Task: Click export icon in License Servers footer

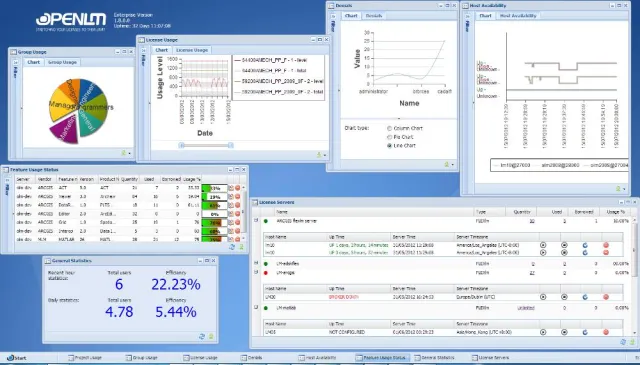Action: click(x=632, y=343)
